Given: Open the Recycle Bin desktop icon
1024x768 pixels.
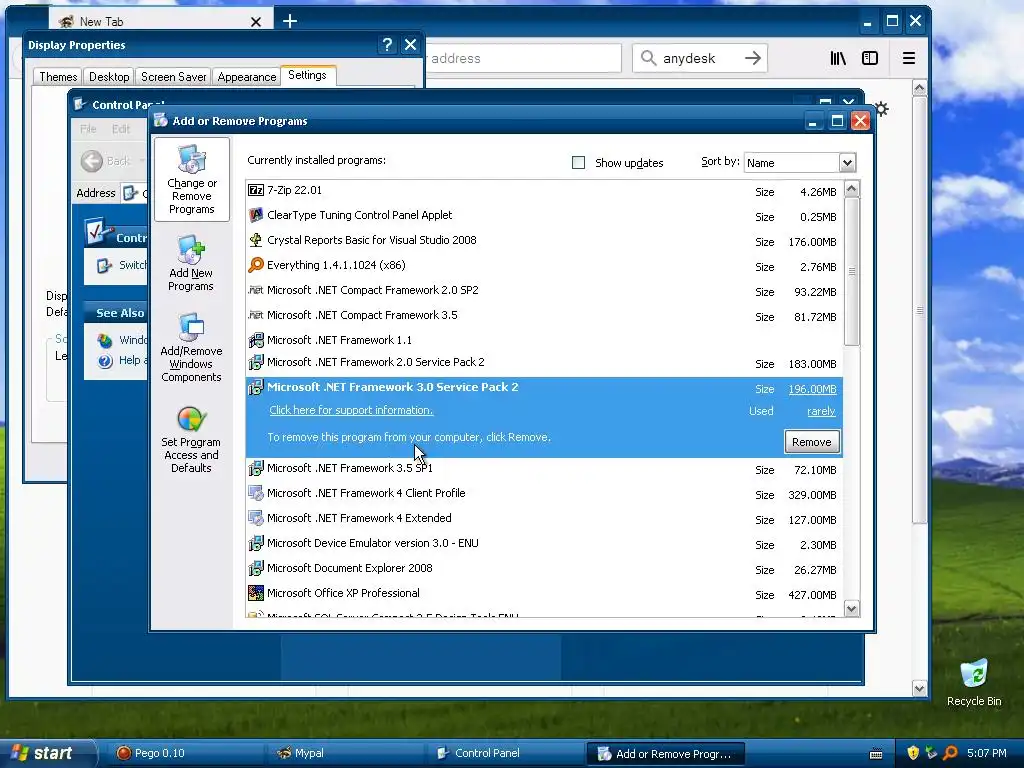Looking at the screenshot, I should click(x=974, y=682).
